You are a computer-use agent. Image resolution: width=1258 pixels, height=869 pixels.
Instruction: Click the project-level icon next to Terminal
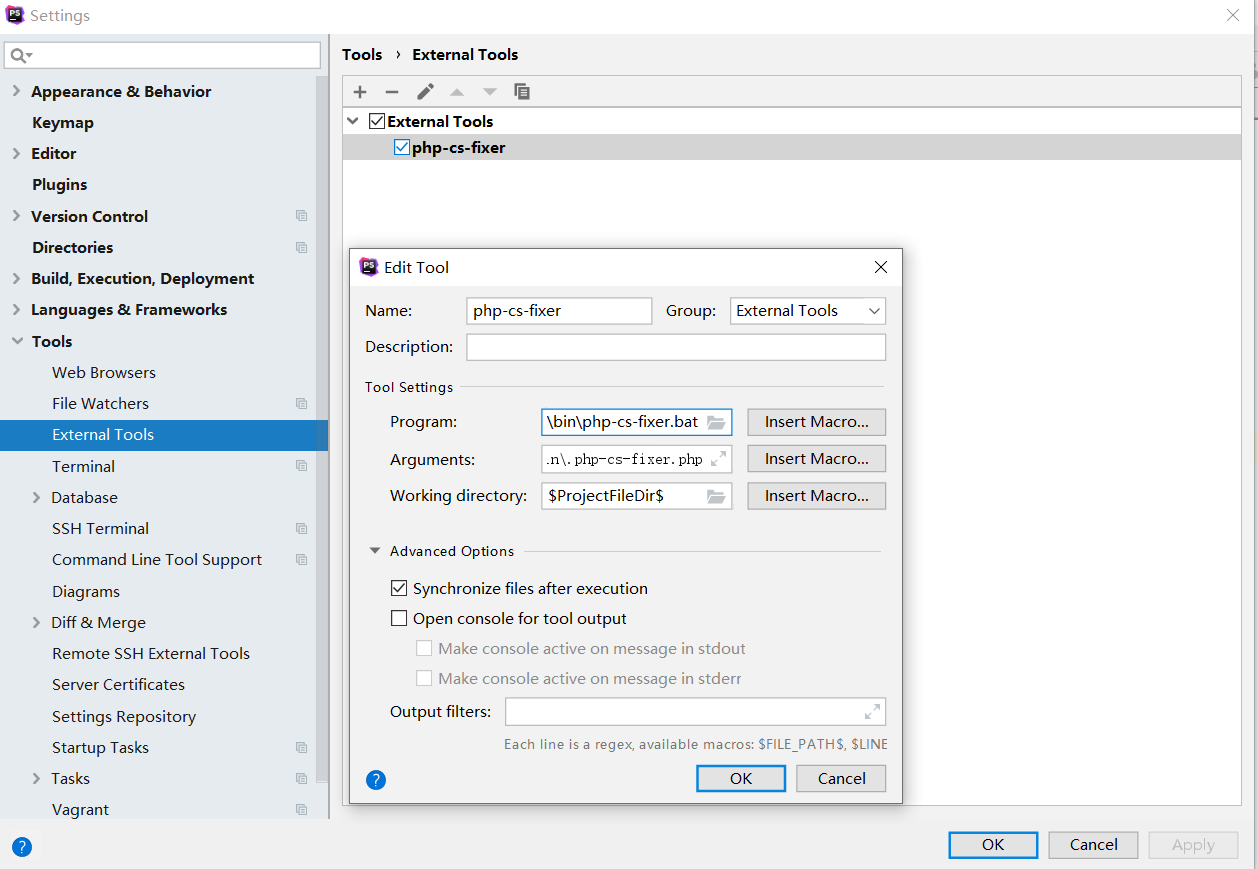click(x=302, y=466)
